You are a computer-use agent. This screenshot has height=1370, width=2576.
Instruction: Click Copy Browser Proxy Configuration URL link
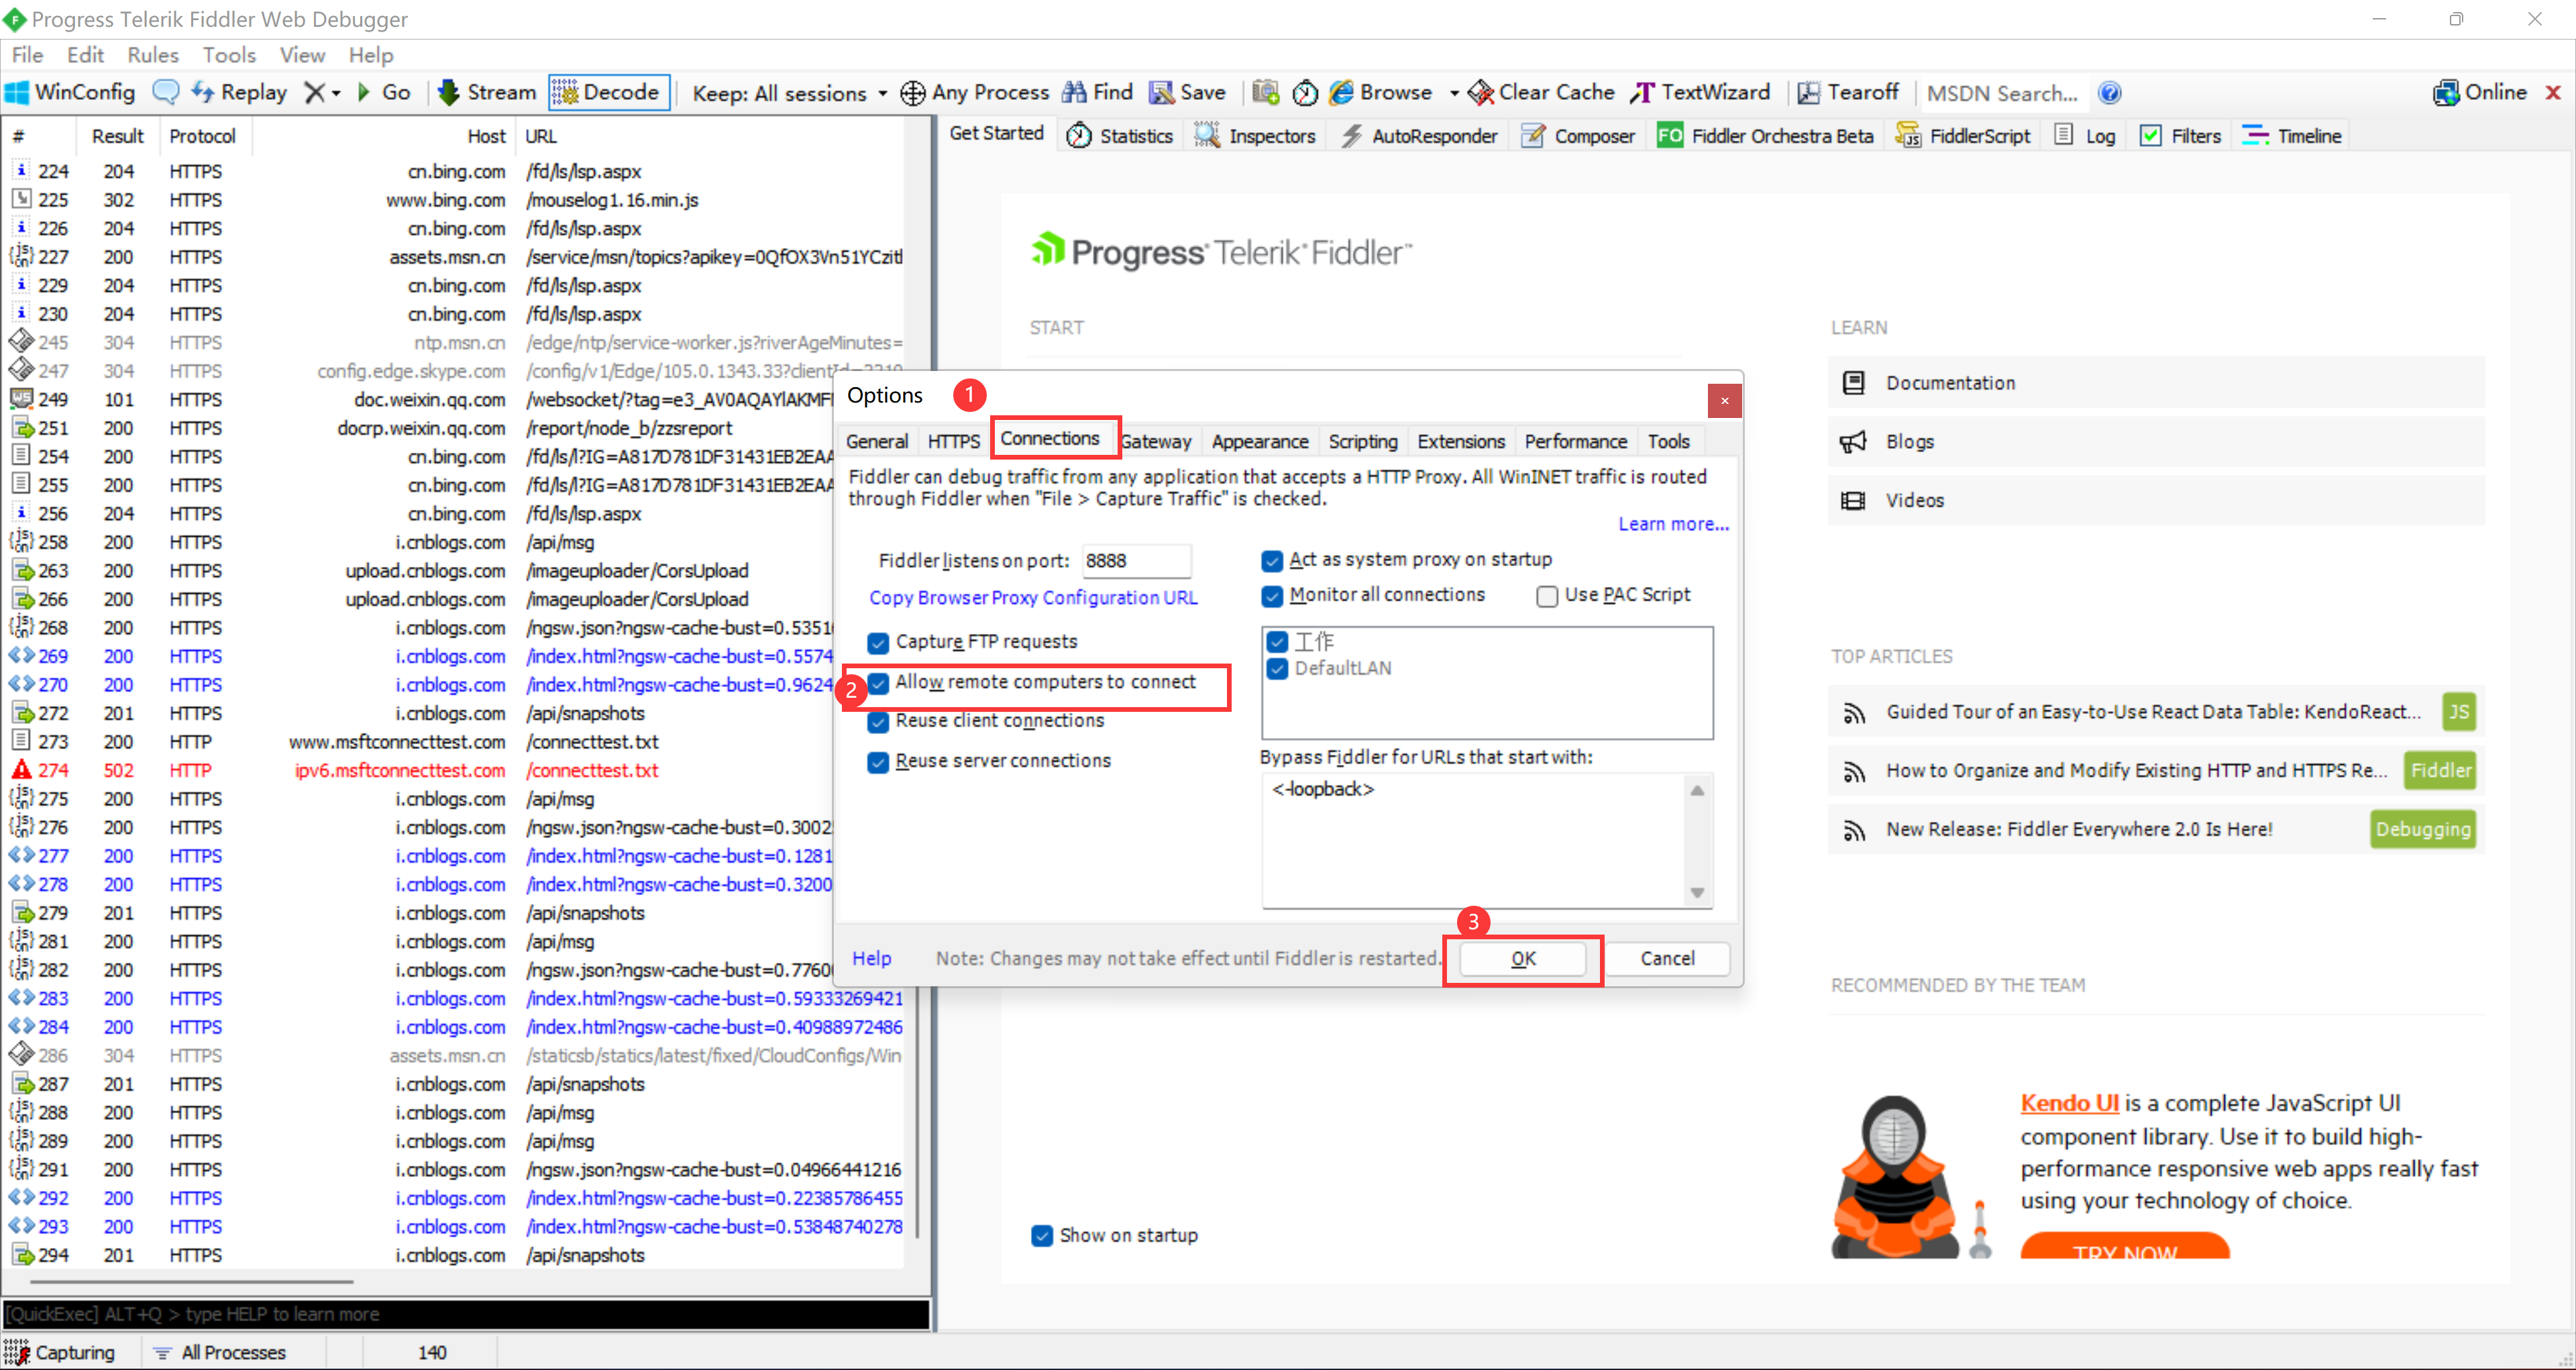[1033, 598]
